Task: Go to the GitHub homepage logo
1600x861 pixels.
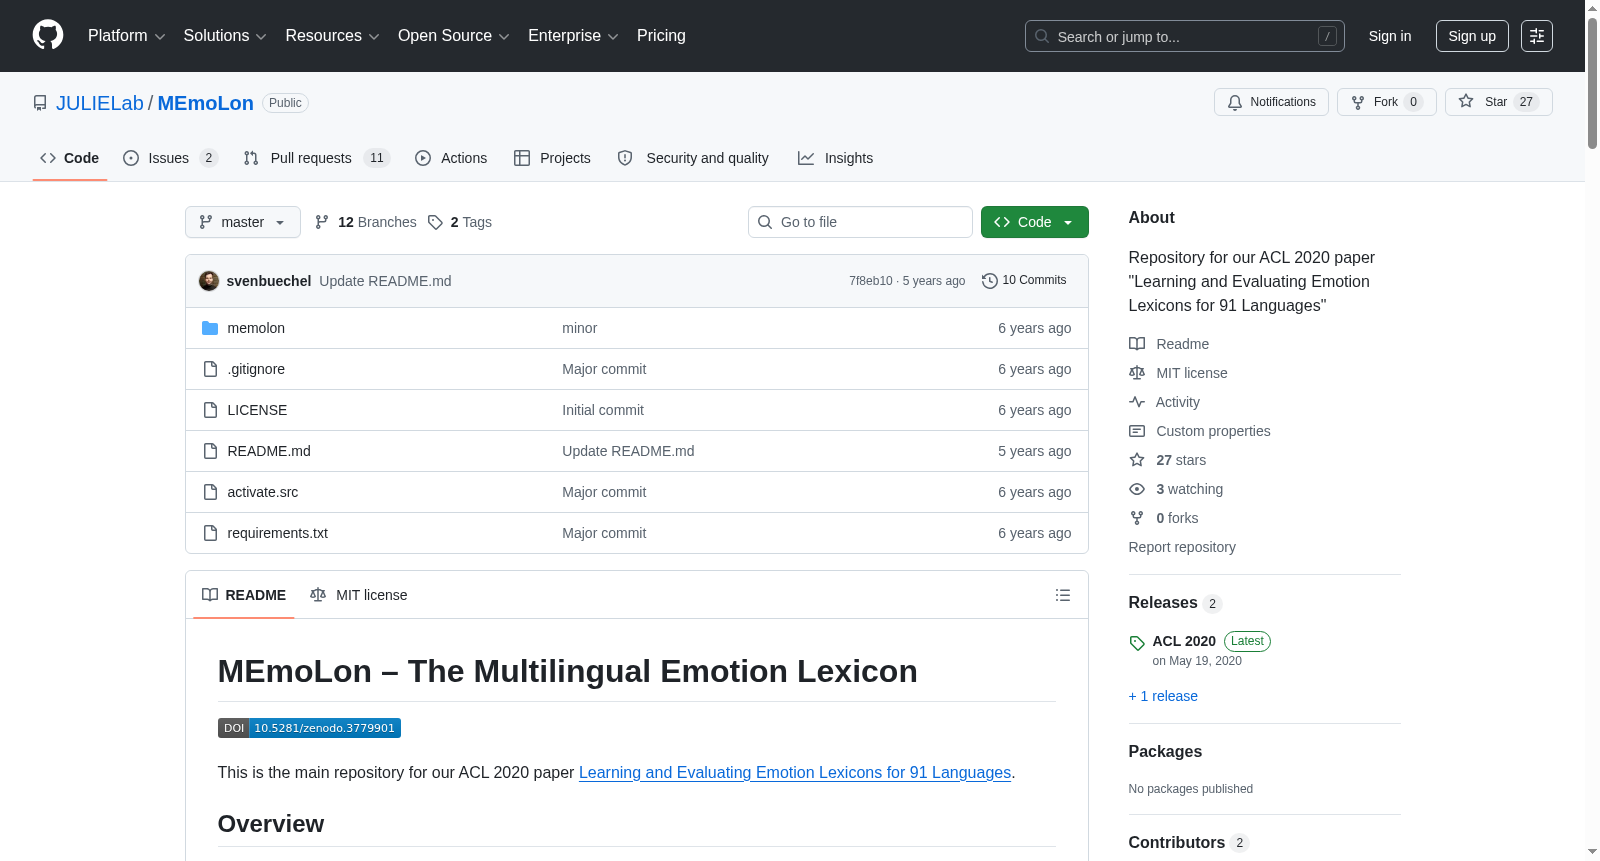Action: coord(48,36)
